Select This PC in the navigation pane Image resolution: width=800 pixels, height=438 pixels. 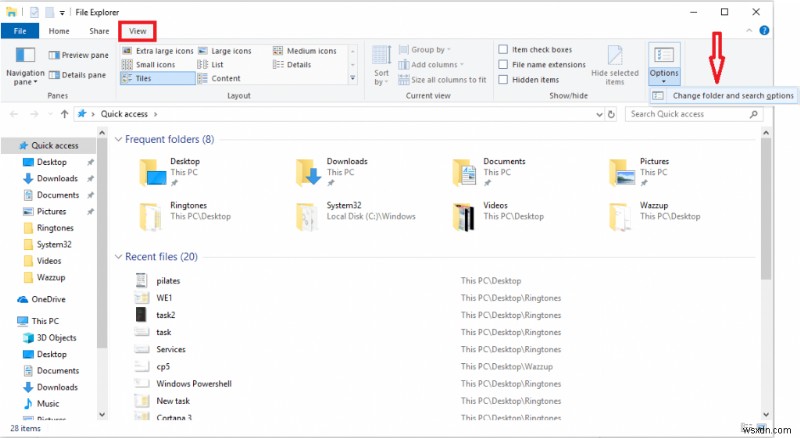pos(39,321)
